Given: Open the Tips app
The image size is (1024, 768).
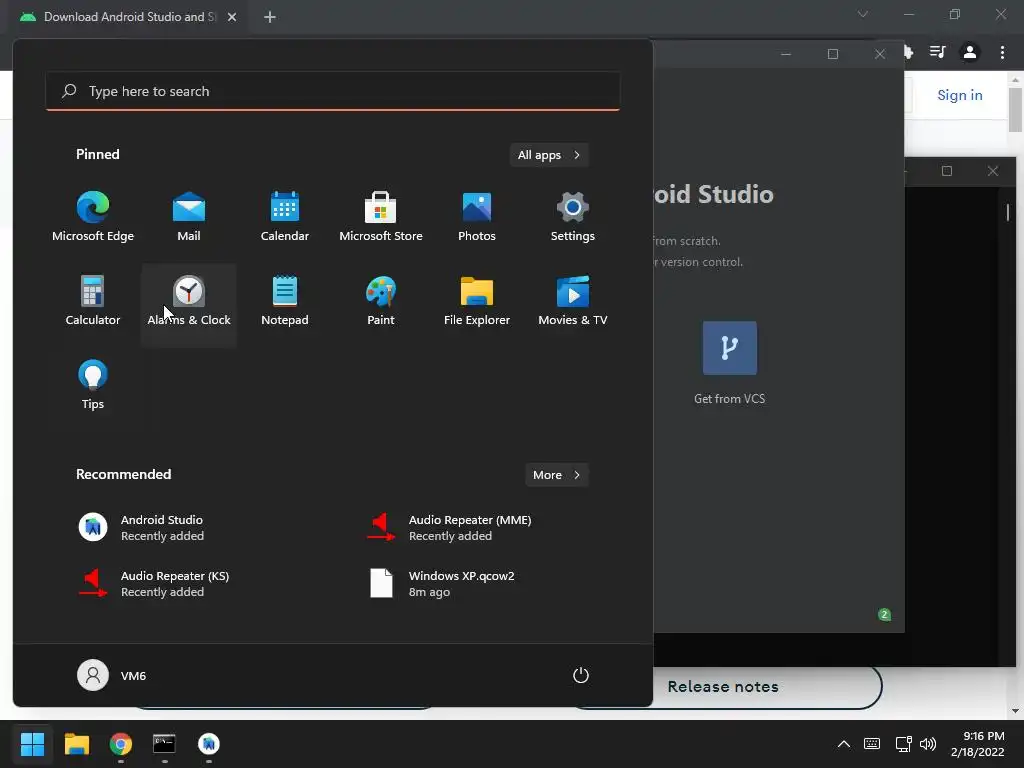Looking at the screenshot, I should coord(93,385).
